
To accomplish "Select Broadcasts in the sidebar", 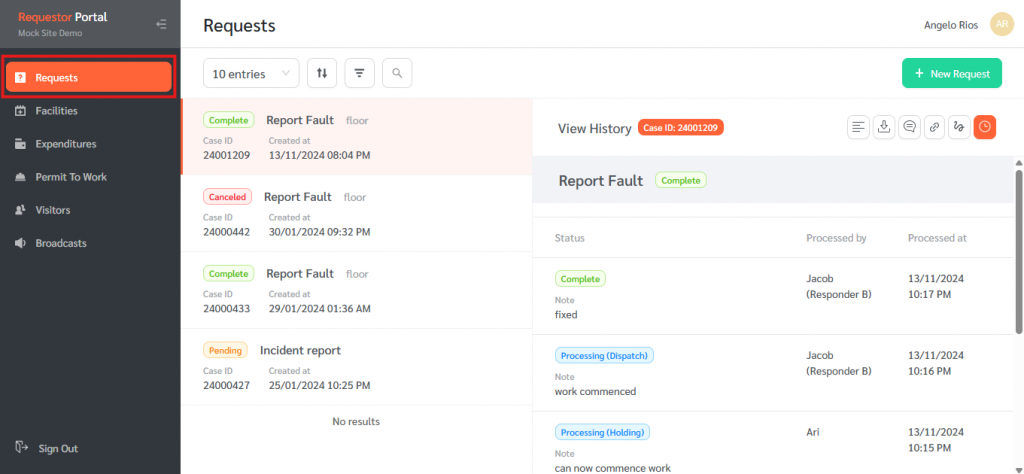I will point(60,243).
